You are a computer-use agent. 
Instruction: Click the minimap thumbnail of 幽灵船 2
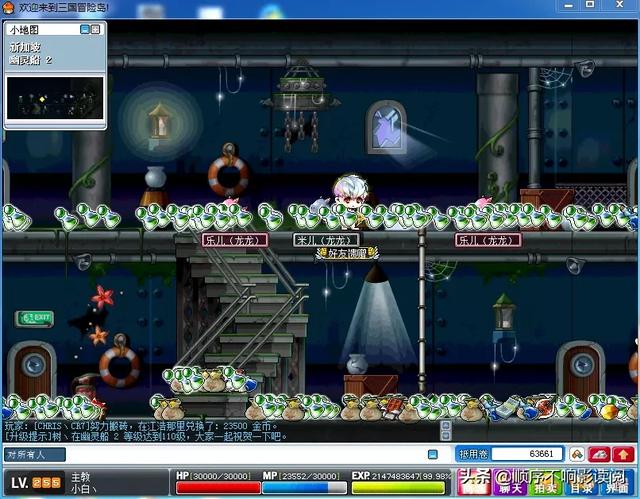click(x=55, y=98)
